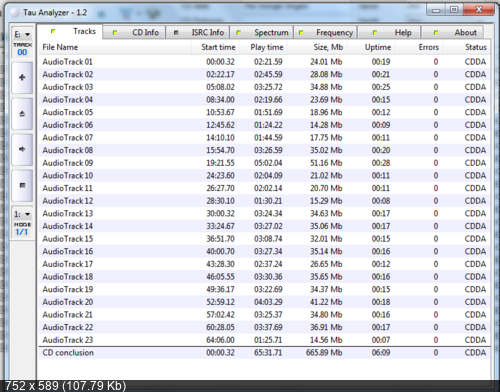Select the AudioTrack 20 row
This screenshot has height=392, width=500.
point(264,302)
